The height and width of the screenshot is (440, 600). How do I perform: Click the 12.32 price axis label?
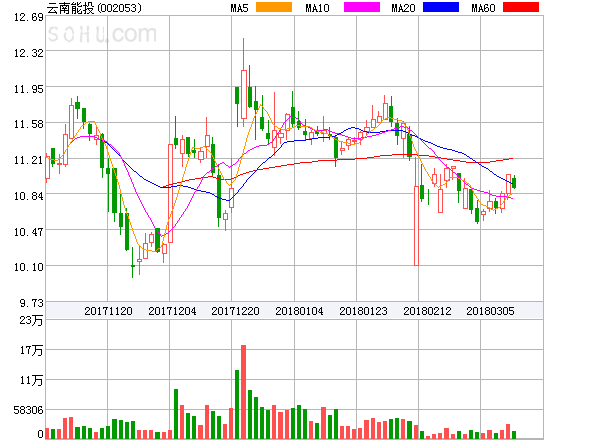pyautogui.click(x=29, y=53)
